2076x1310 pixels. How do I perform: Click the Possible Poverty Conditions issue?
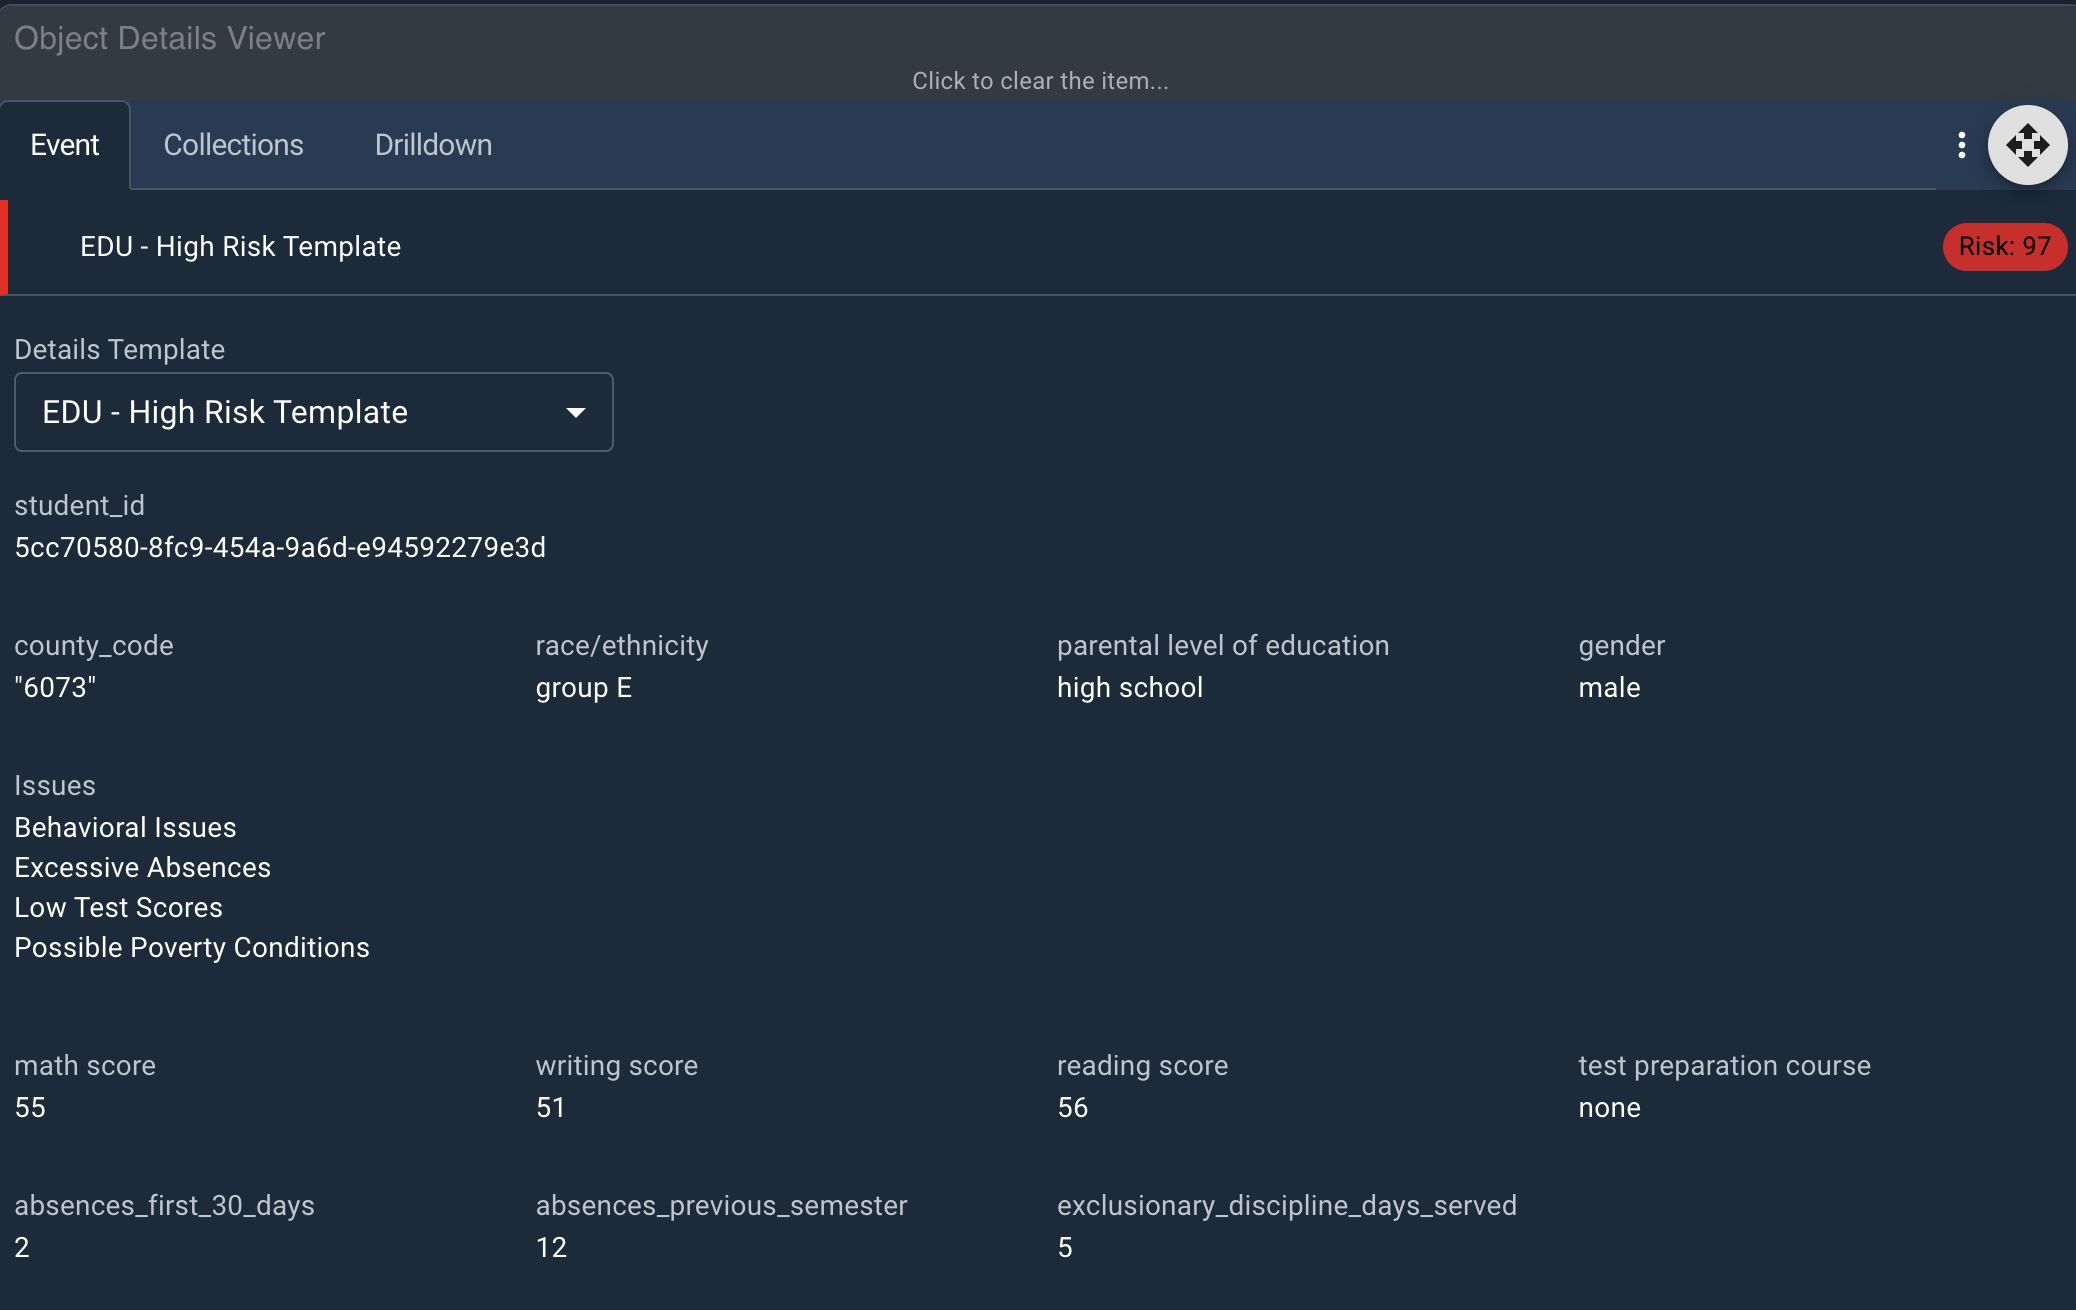tap(191, 947)
